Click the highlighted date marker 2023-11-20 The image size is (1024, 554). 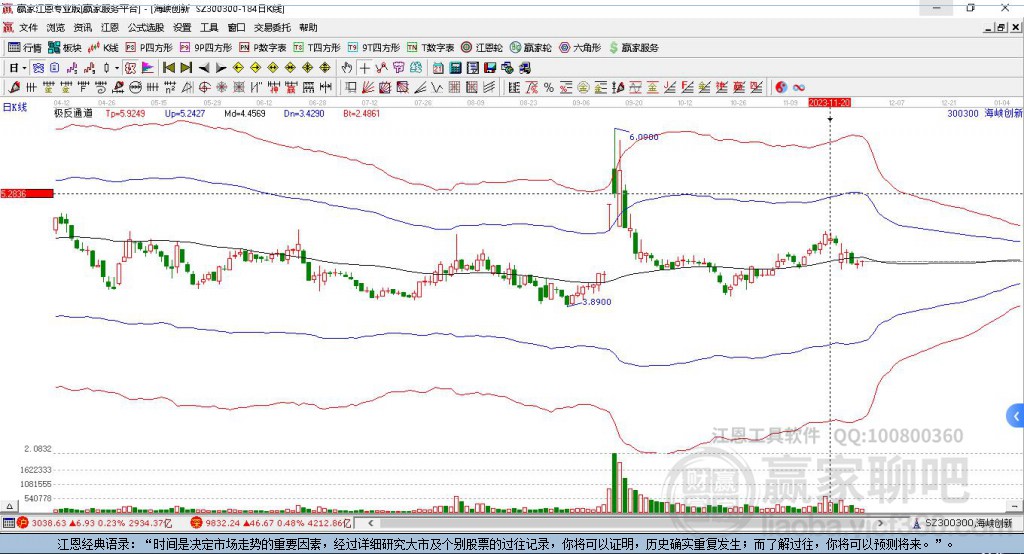[x=829, y=103]
